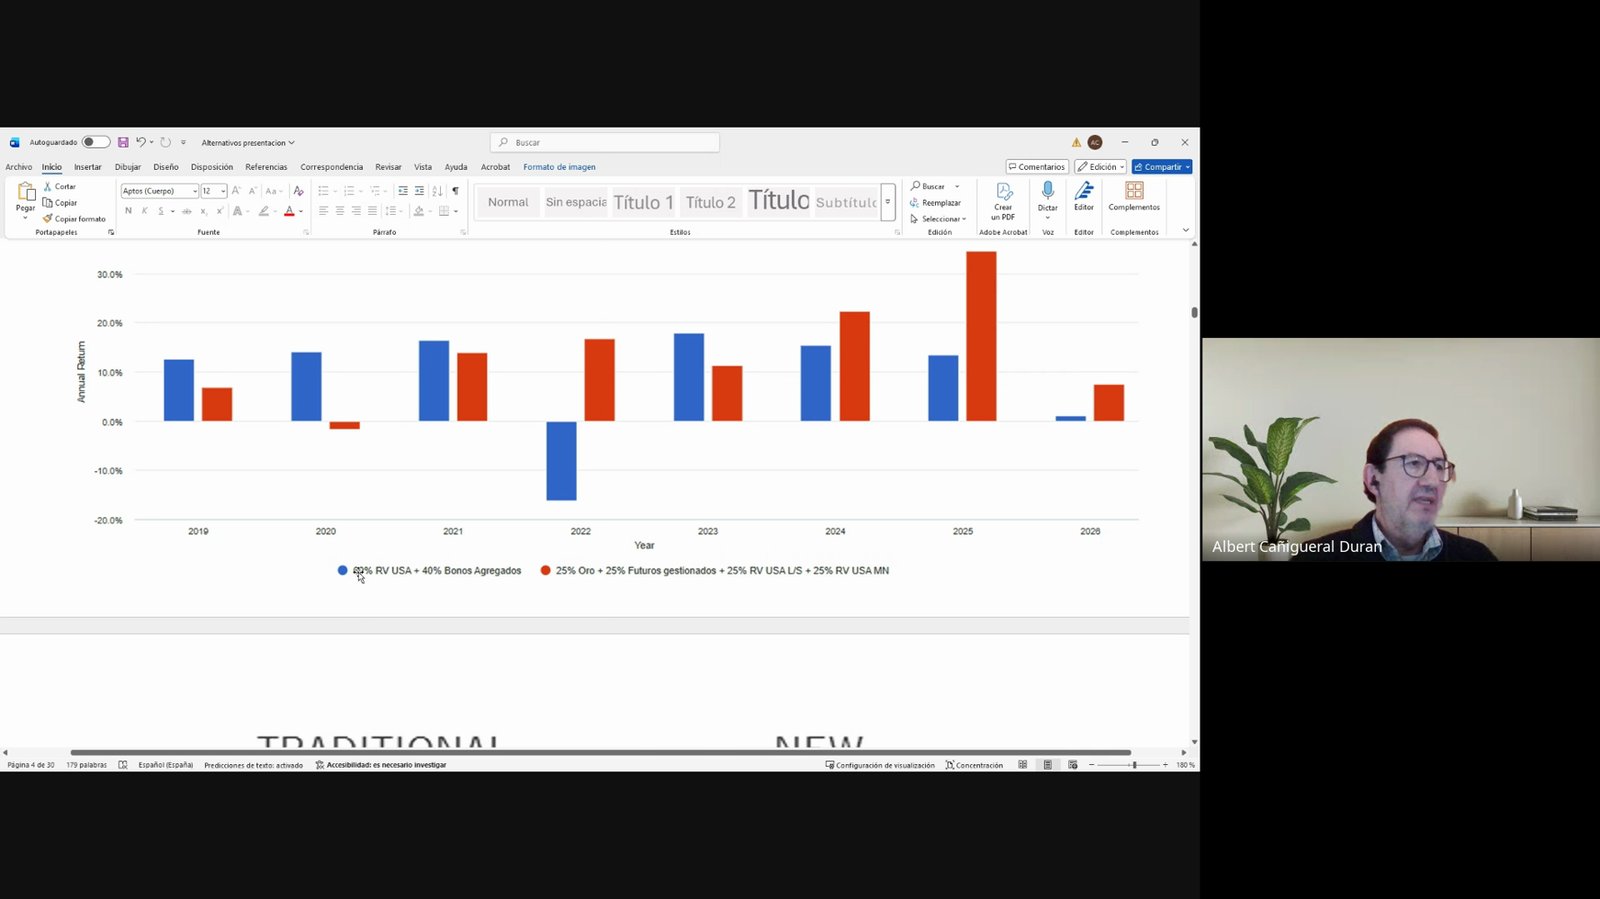Justify the paragraph text
The height and width of the screenshot is (899, 1600).
tap(372, 211)
